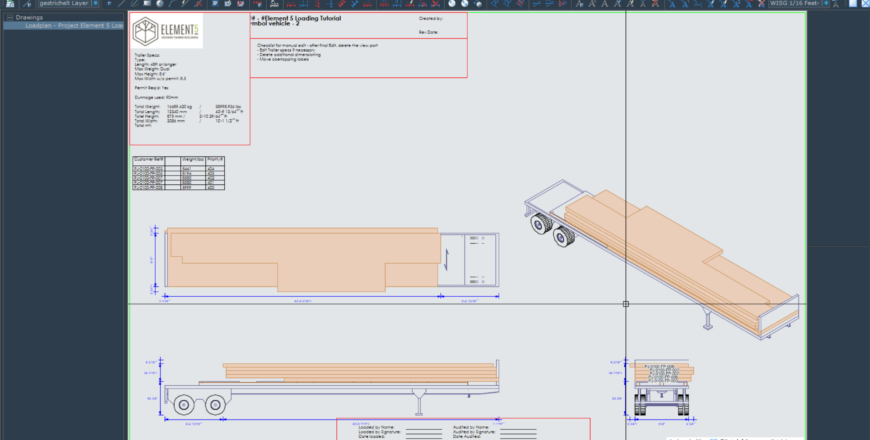Screen dimensions: 870x440
Task: Click the blue arrow beside WISG 1/16 Feet
Action: coord(826,3)
